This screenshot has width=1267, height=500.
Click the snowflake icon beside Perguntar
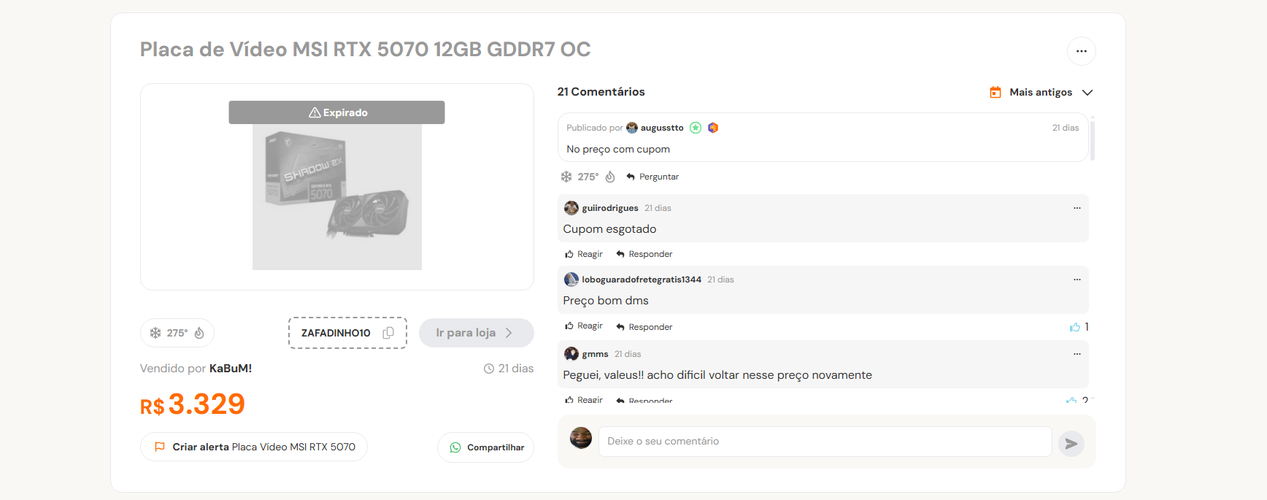point(566,177)
